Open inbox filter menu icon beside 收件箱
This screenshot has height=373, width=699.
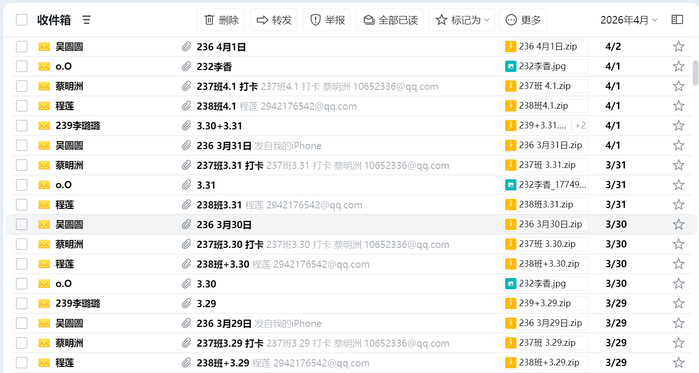(86, 20)
